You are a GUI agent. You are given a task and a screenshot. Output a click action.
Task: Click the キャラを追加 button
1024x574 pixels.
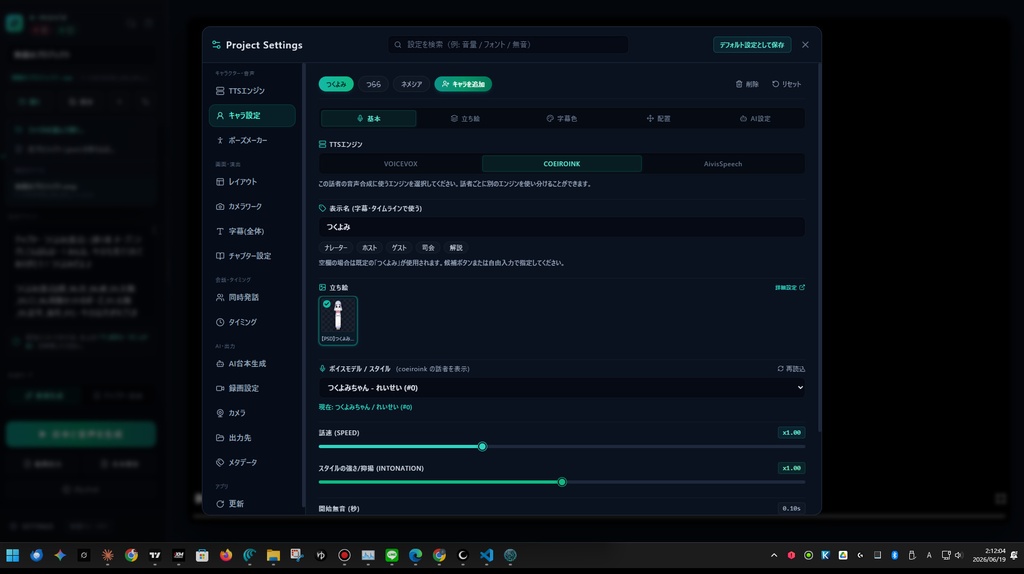(463, 84)
